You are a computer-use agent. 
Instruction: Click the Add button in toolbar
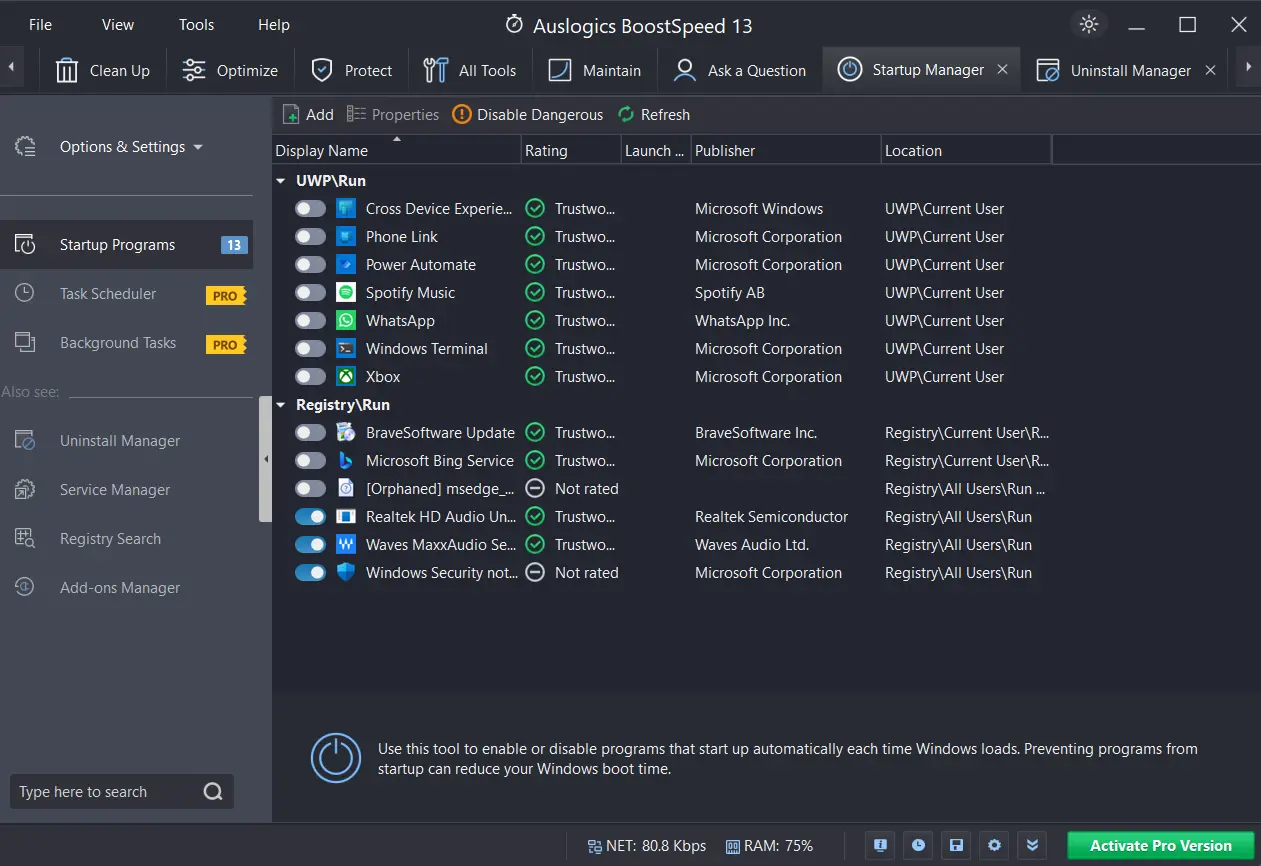[308, 115]
